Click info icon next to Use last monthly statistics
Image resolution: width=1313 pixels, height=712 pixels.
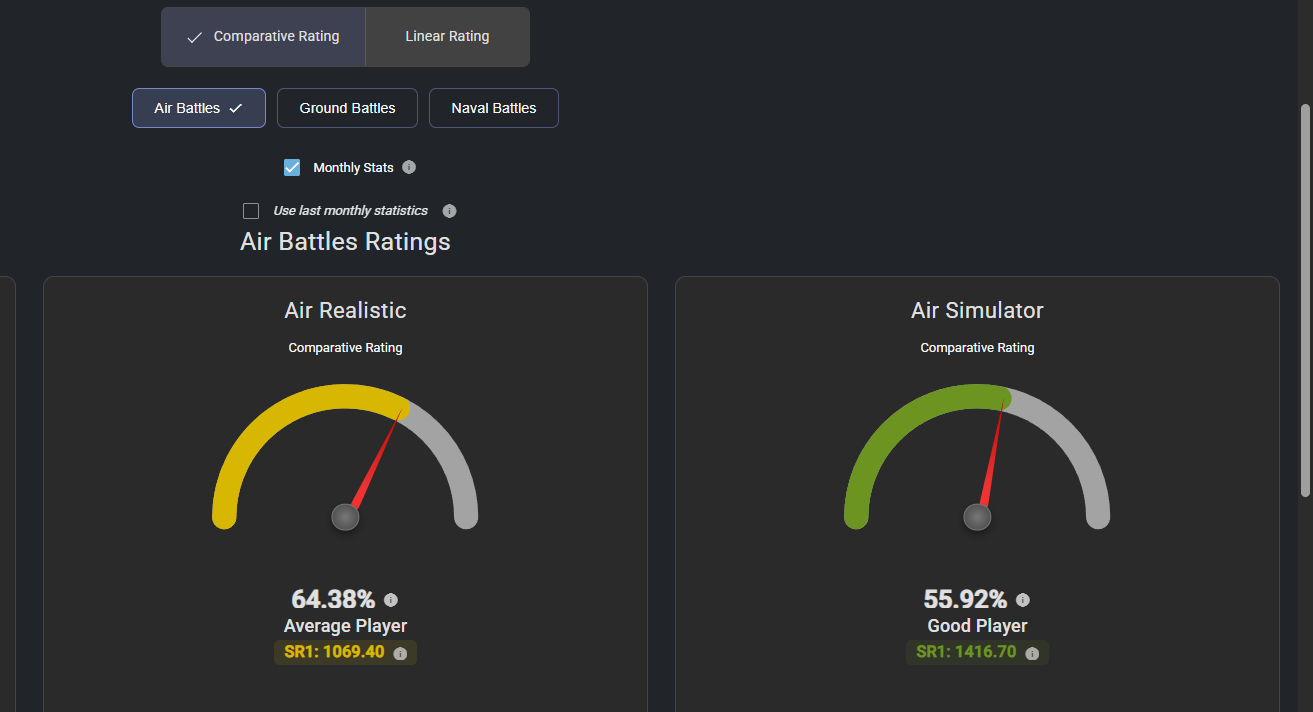[x=449, y=211]
